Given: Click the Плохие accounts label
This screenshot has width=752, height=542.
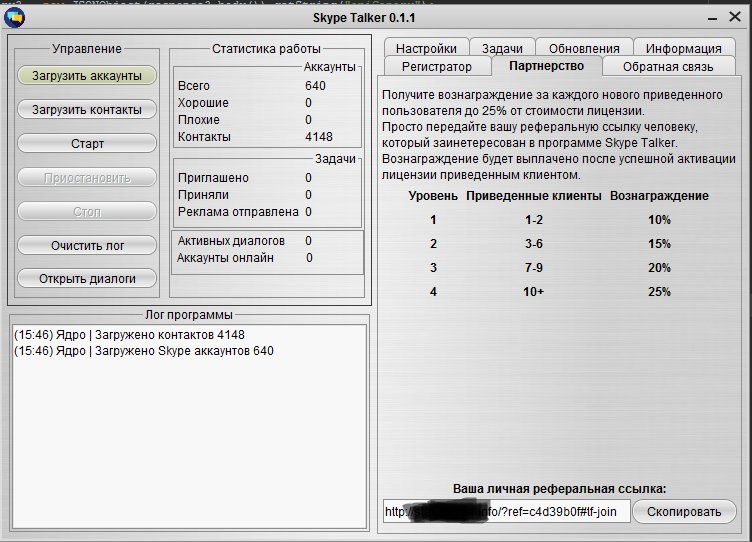Looking at the screenshot, I should click(199, 120).
